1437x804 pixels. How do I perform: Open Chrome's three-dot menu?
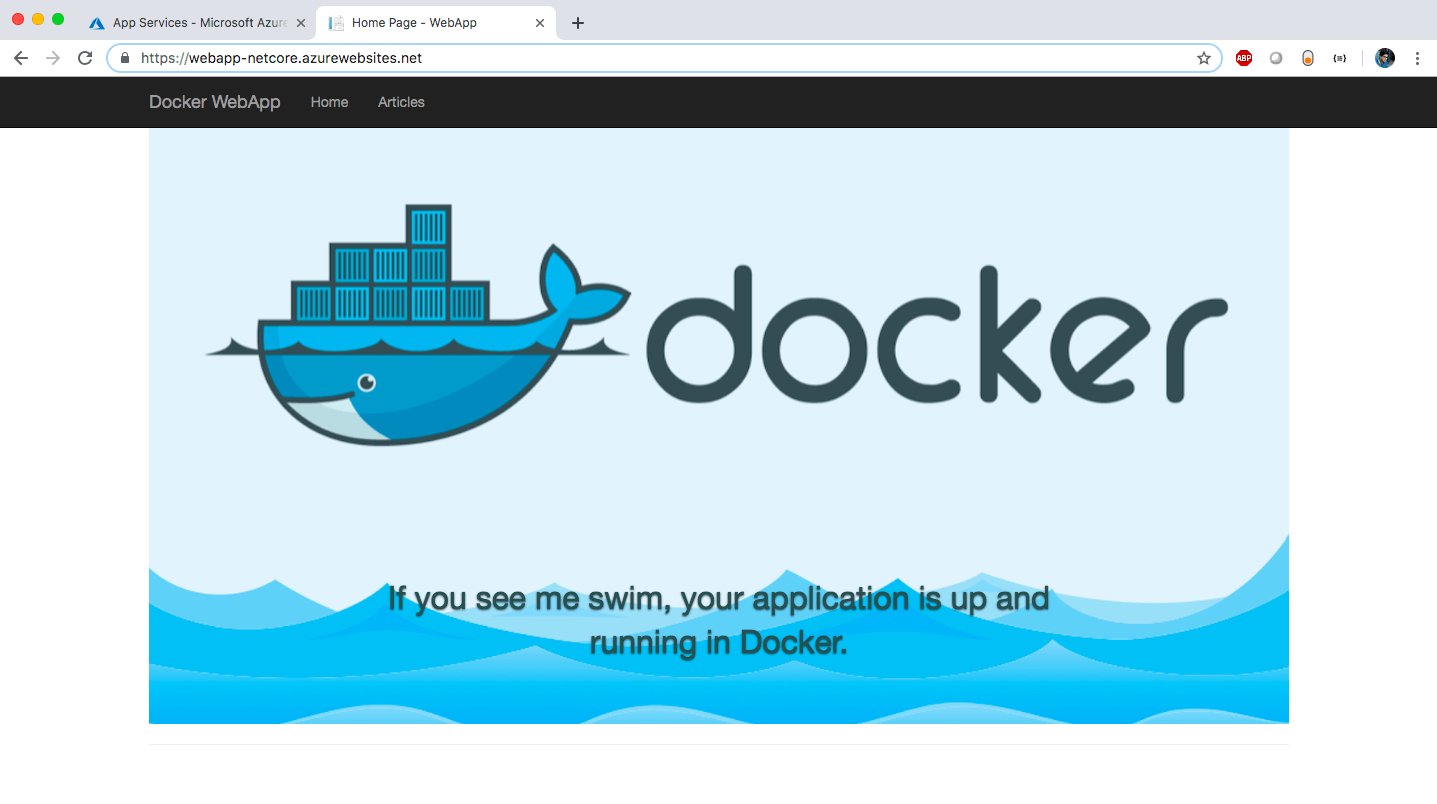click(1417, 58)
